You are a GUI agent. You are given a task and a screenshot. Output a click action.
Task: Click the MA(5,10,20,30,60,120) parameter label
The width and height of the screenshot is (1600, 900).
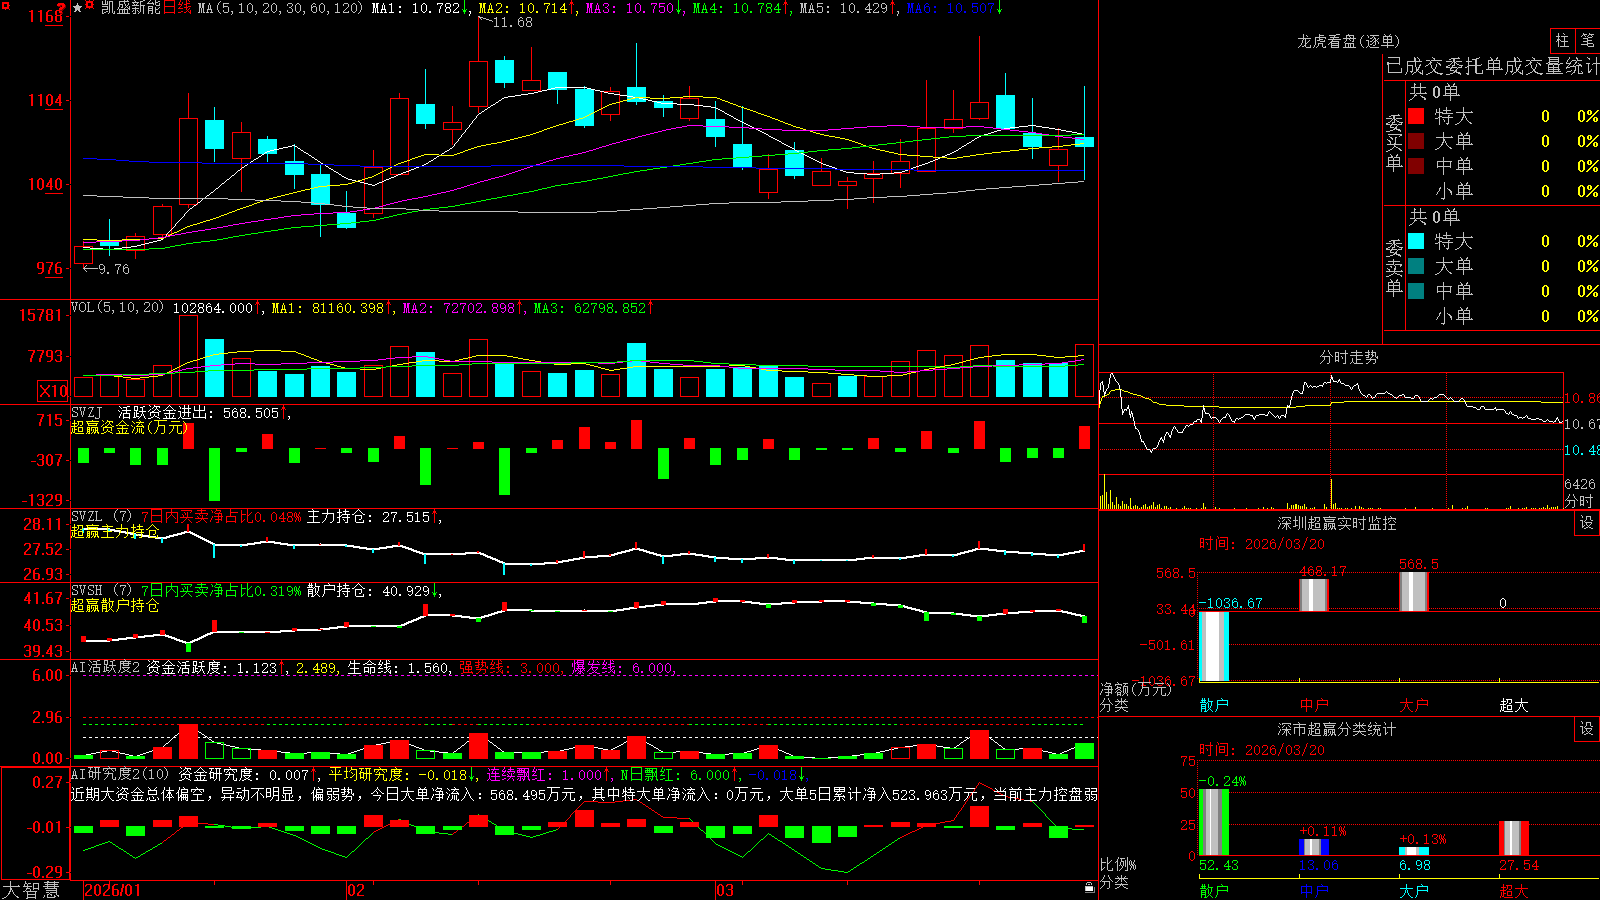point(280,8)
